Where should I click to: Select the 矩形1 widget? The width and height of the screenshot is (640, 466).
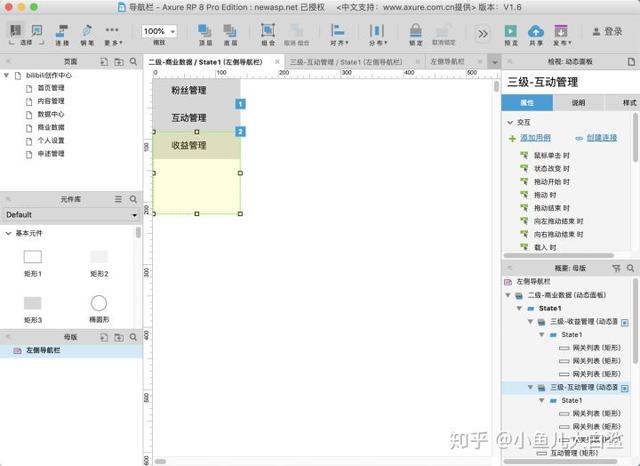(33, 263)
